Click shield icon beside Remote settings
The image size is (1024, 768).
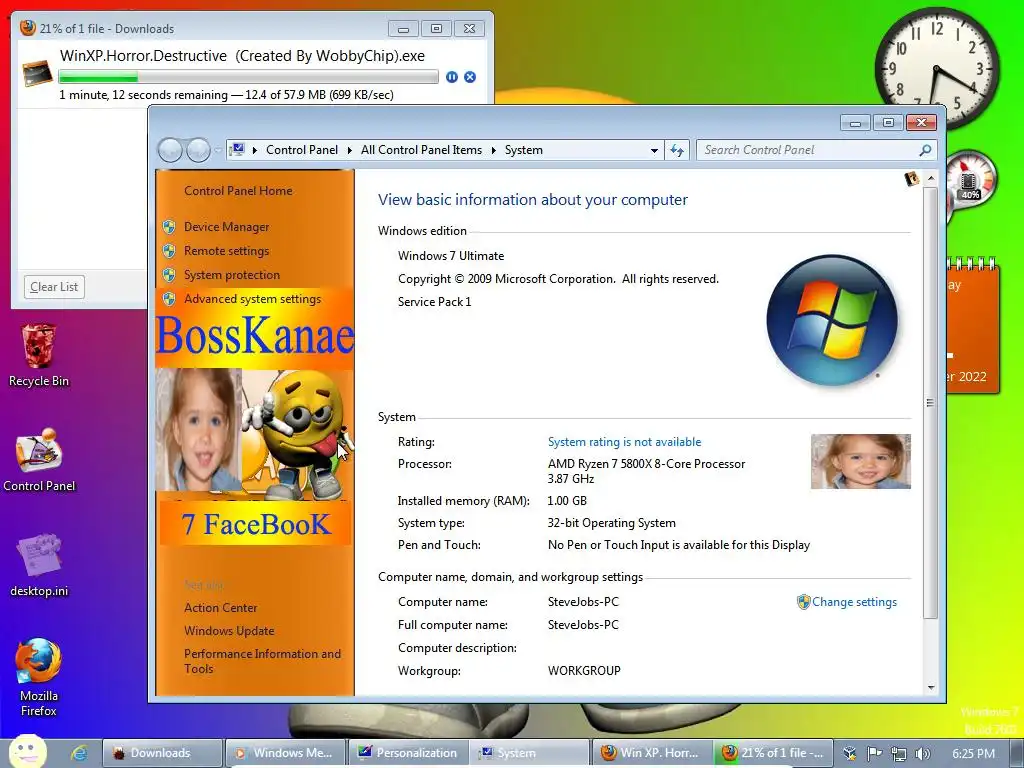click(169, 251)
